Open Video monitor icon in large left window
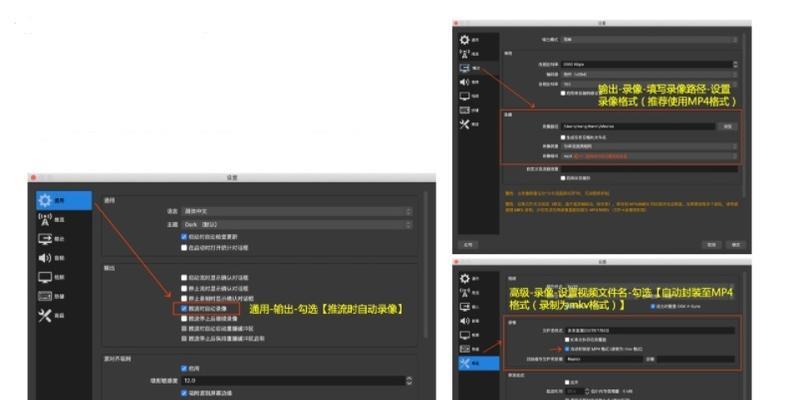The width and height of the screenshot is (797, 400). click(x=45, y=277)
